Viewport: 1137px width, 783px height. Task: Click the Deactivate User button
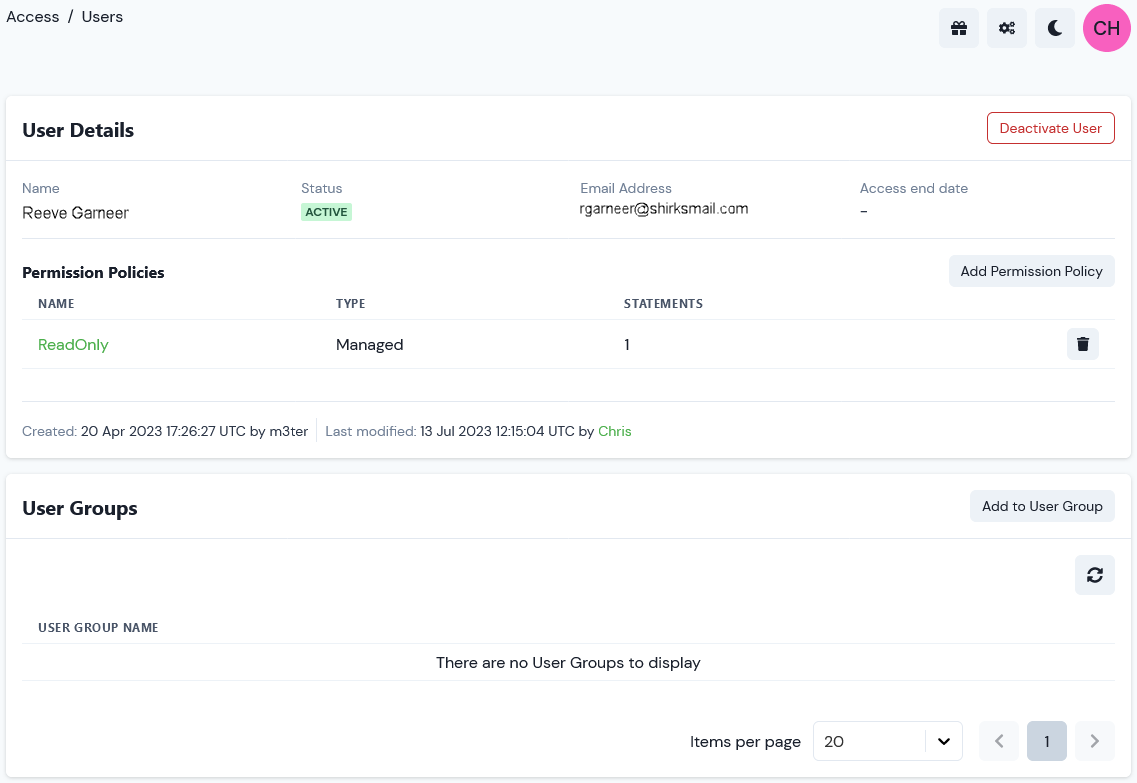[1050, 128]
